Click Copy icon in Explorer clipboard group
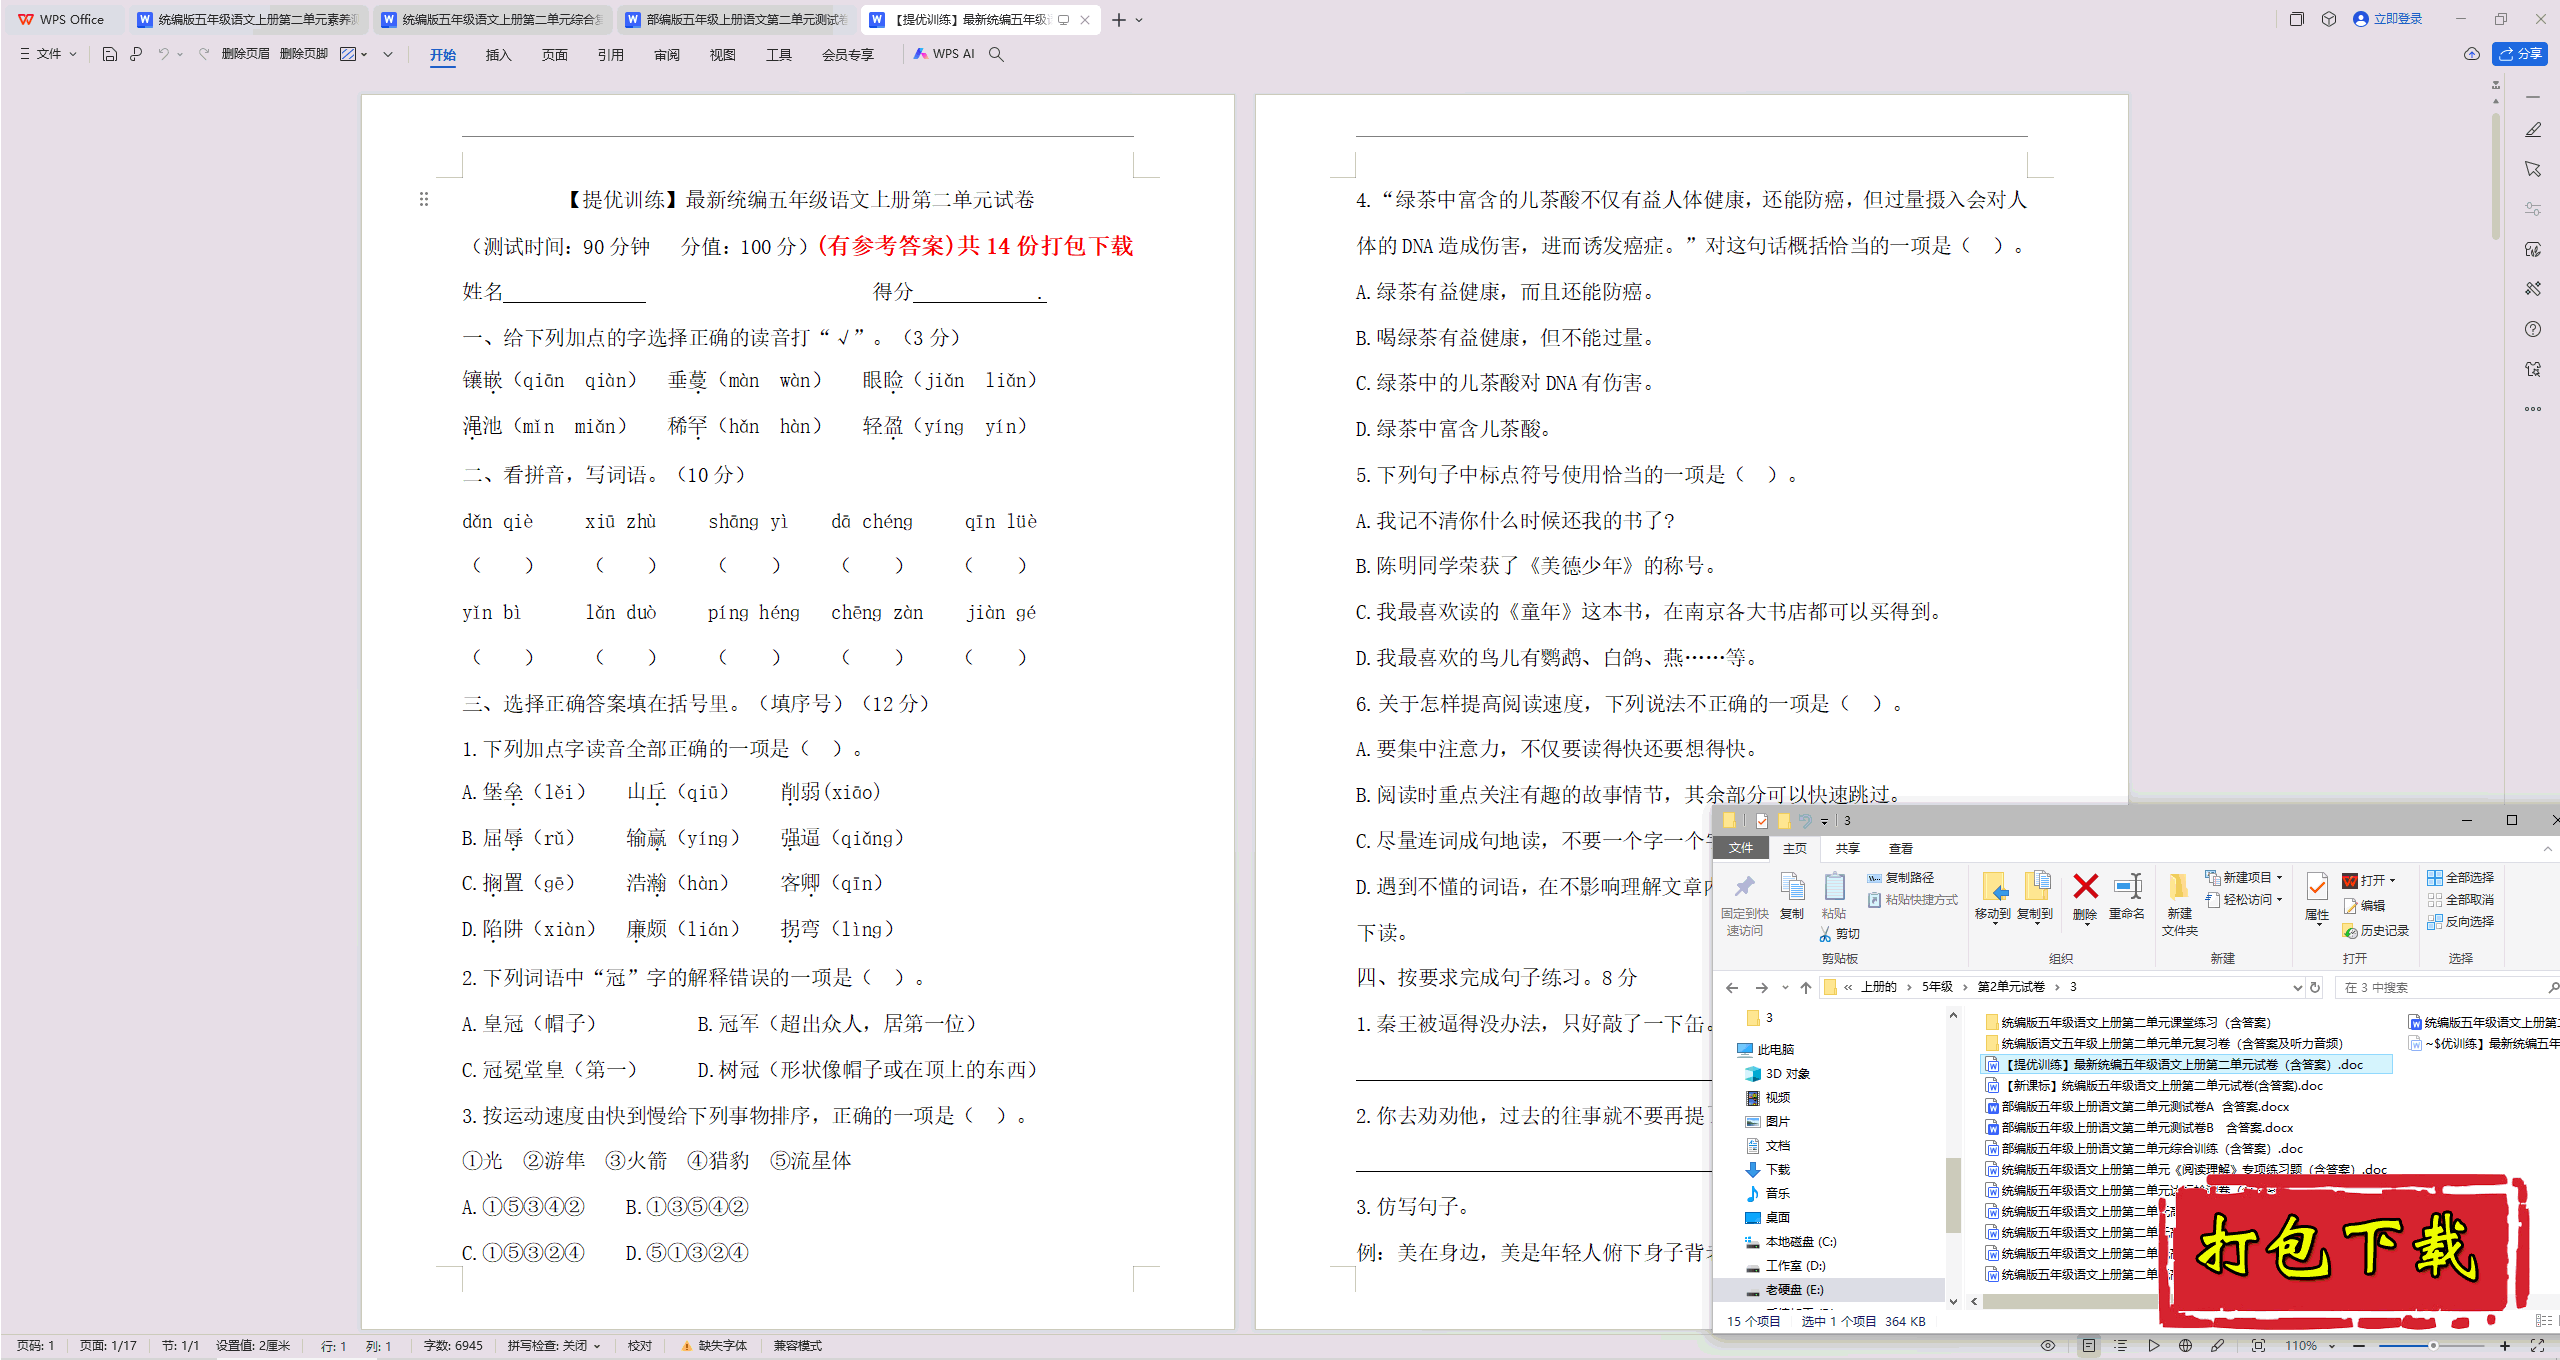 pyautogui.click(x=1792, y=888)
